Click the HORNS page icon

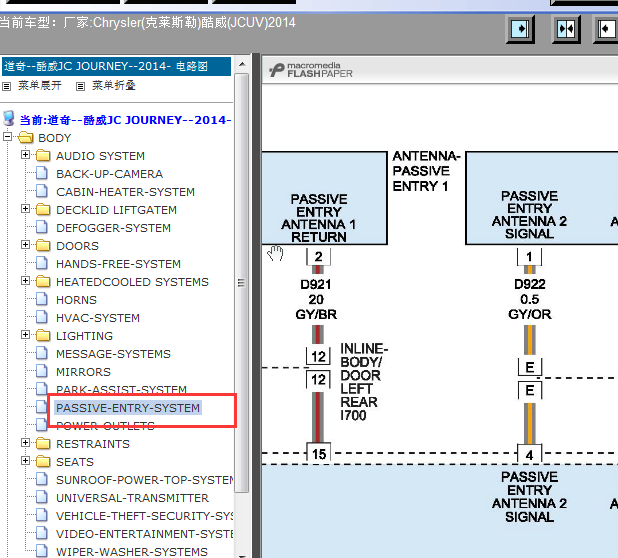point(42,299)
